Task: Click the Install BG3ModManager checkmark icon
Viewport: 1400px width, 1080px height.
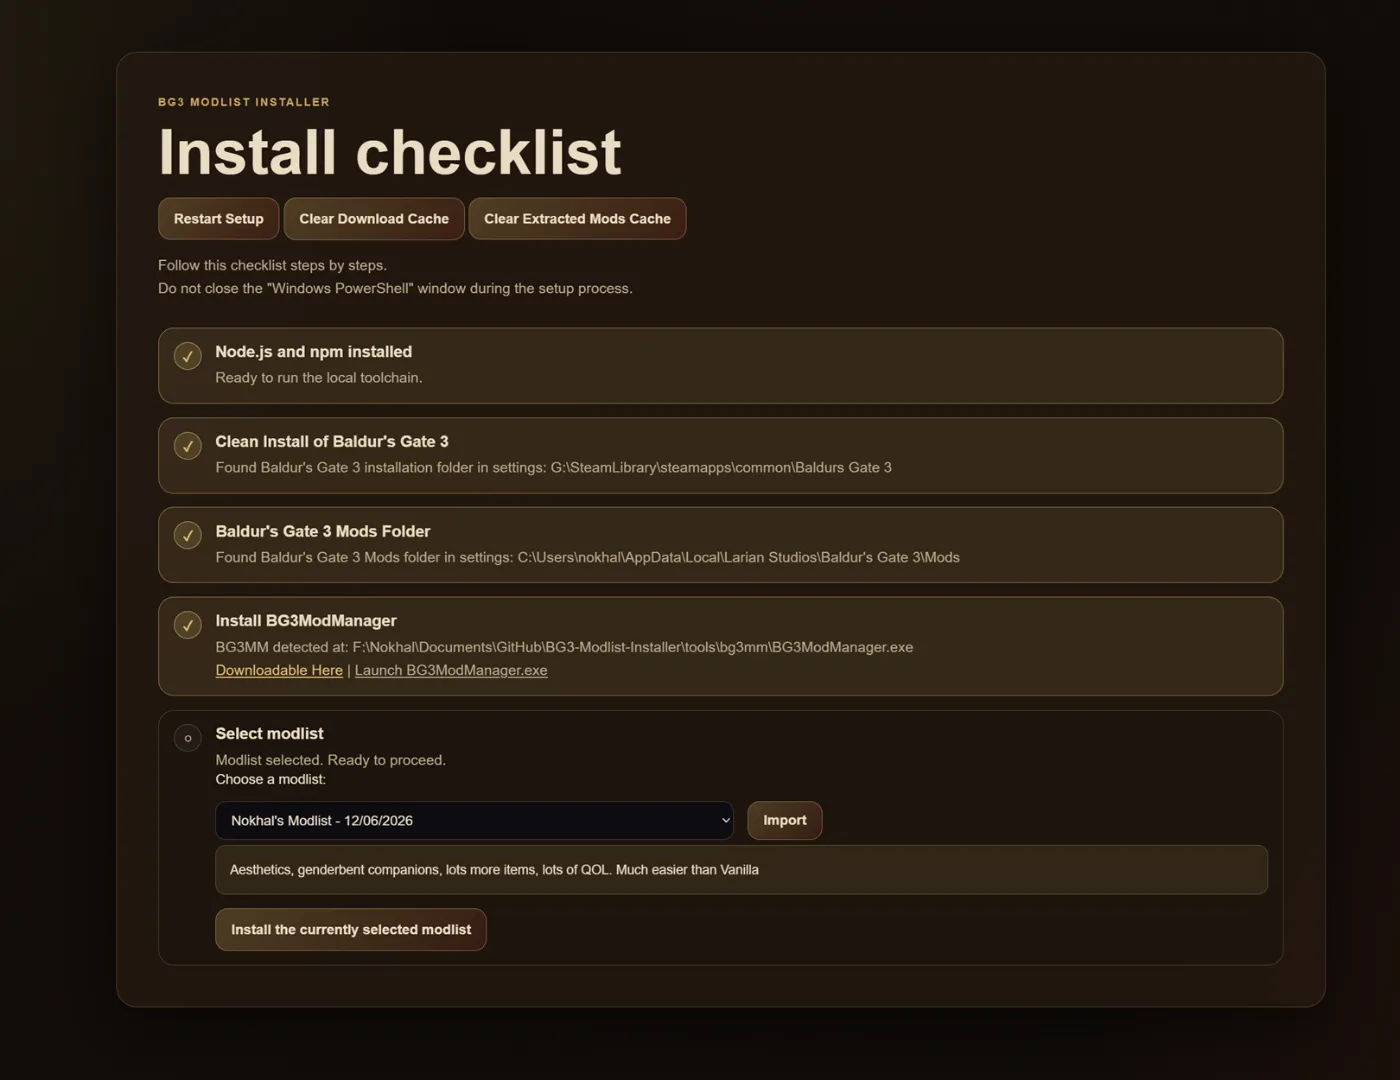Action: click(x=188, y=625)
